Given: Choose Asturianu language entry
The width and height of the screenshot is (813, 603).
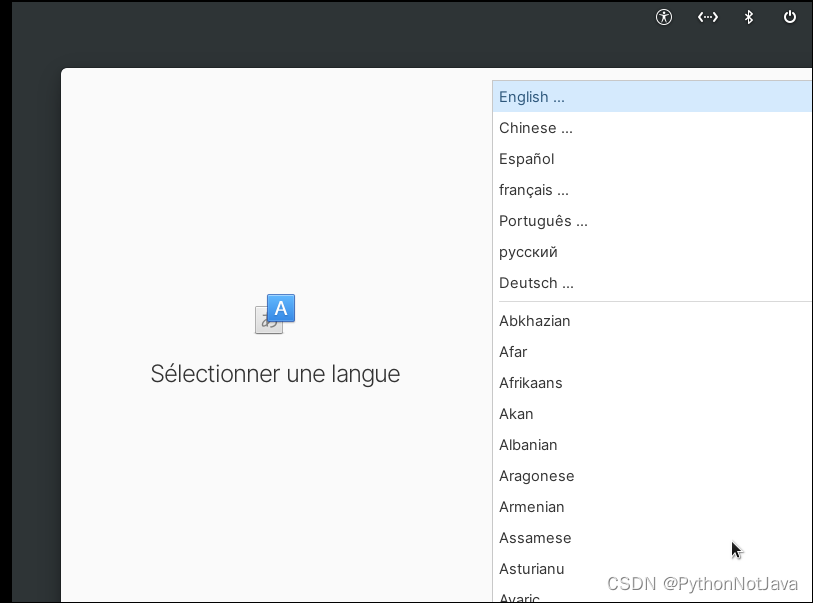Looking at the screenshot, I should pos(652,569).
